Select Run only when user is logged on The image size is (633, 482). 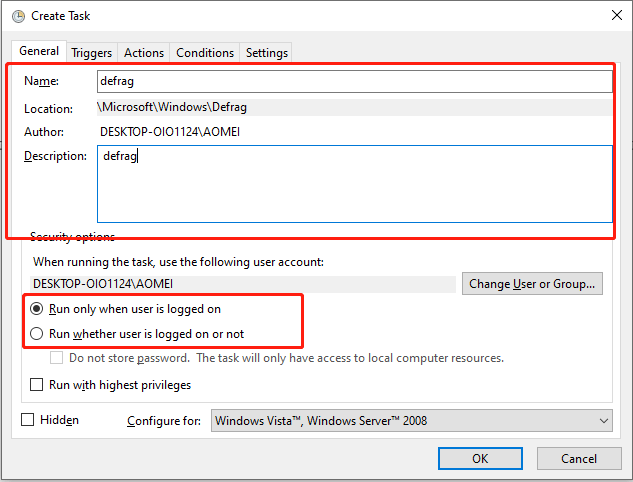pos(37,310)
